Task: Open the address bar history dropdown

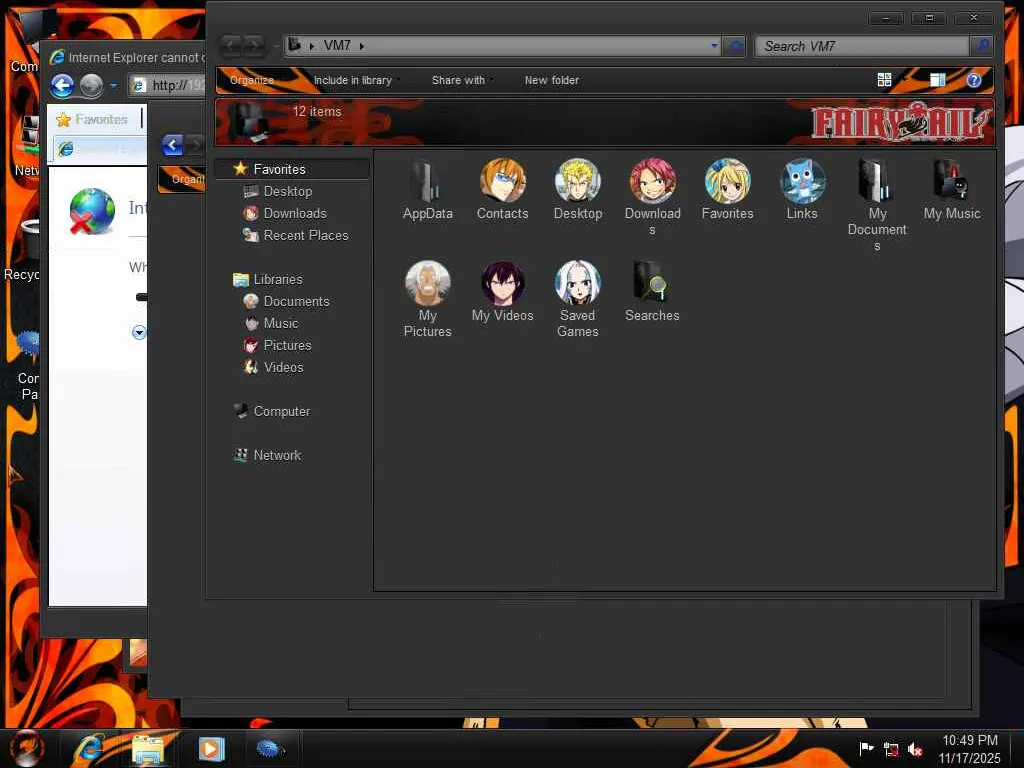Action: (x=714, y=46)
